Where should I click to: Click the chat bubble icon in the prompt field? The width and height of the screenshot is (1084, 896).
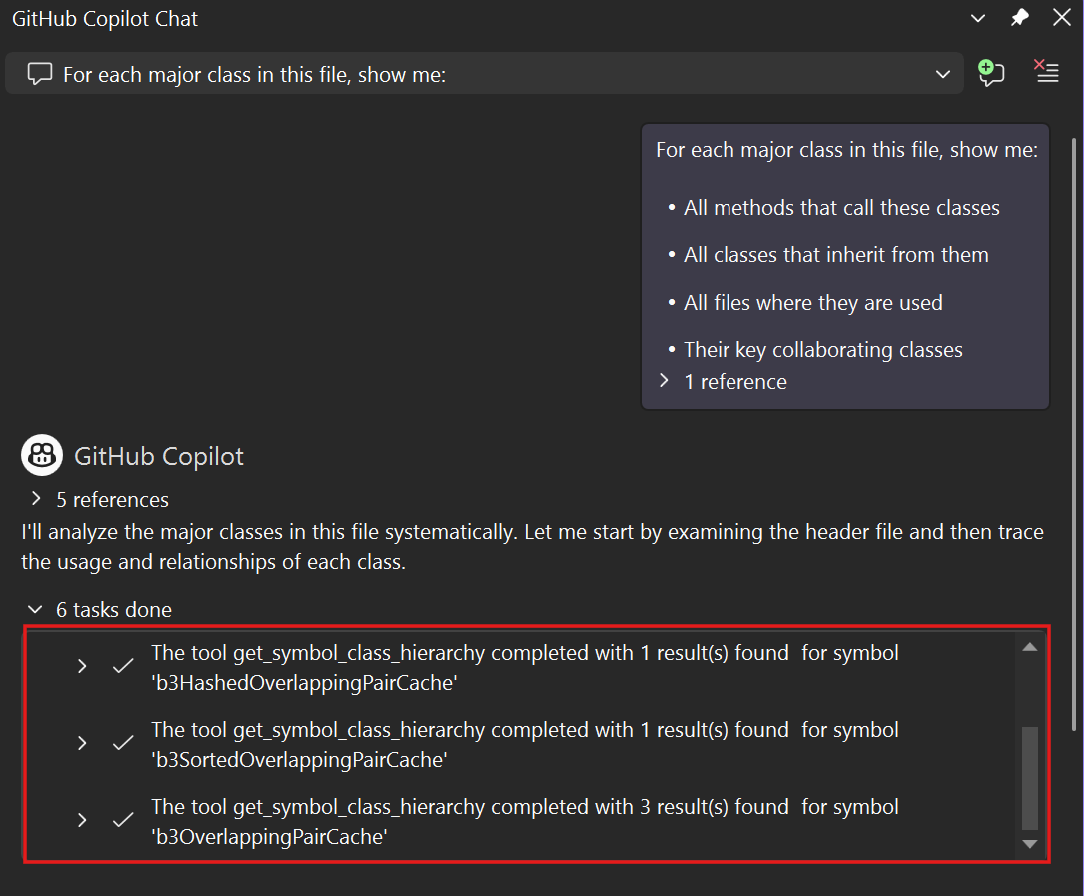[39, 73]
